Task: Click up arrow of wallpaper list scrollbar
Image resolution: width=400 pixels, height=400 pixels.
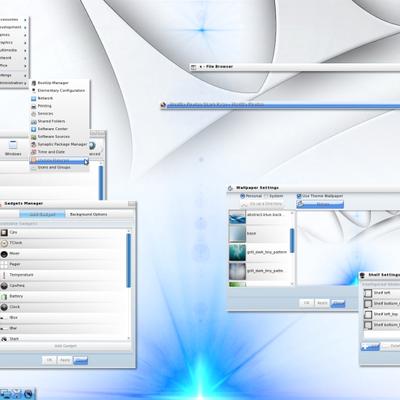Action: 292,213
